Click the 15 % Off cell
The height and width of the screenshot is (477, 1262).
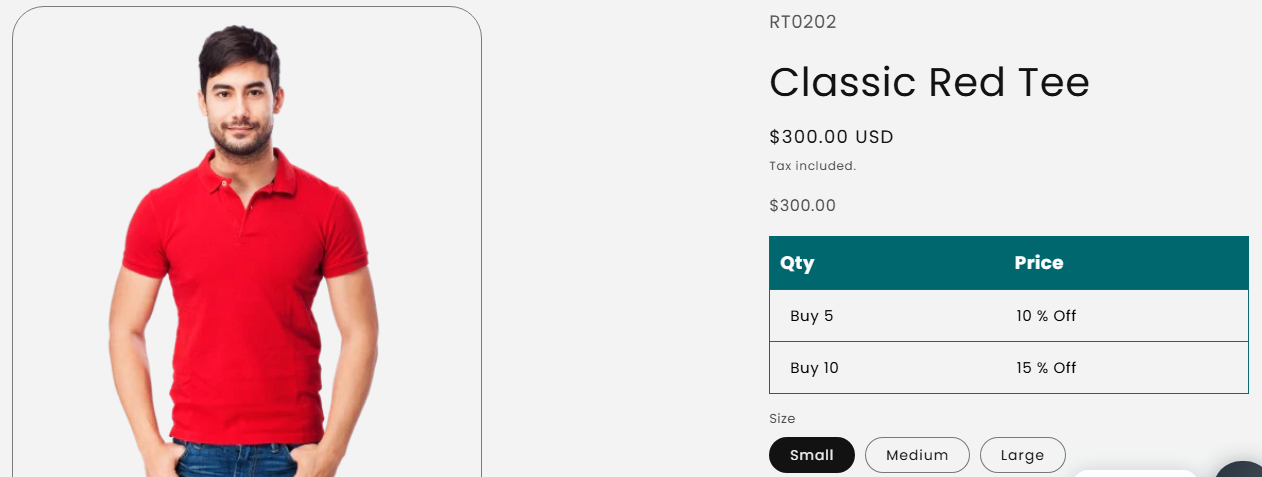click(1045, 368)
